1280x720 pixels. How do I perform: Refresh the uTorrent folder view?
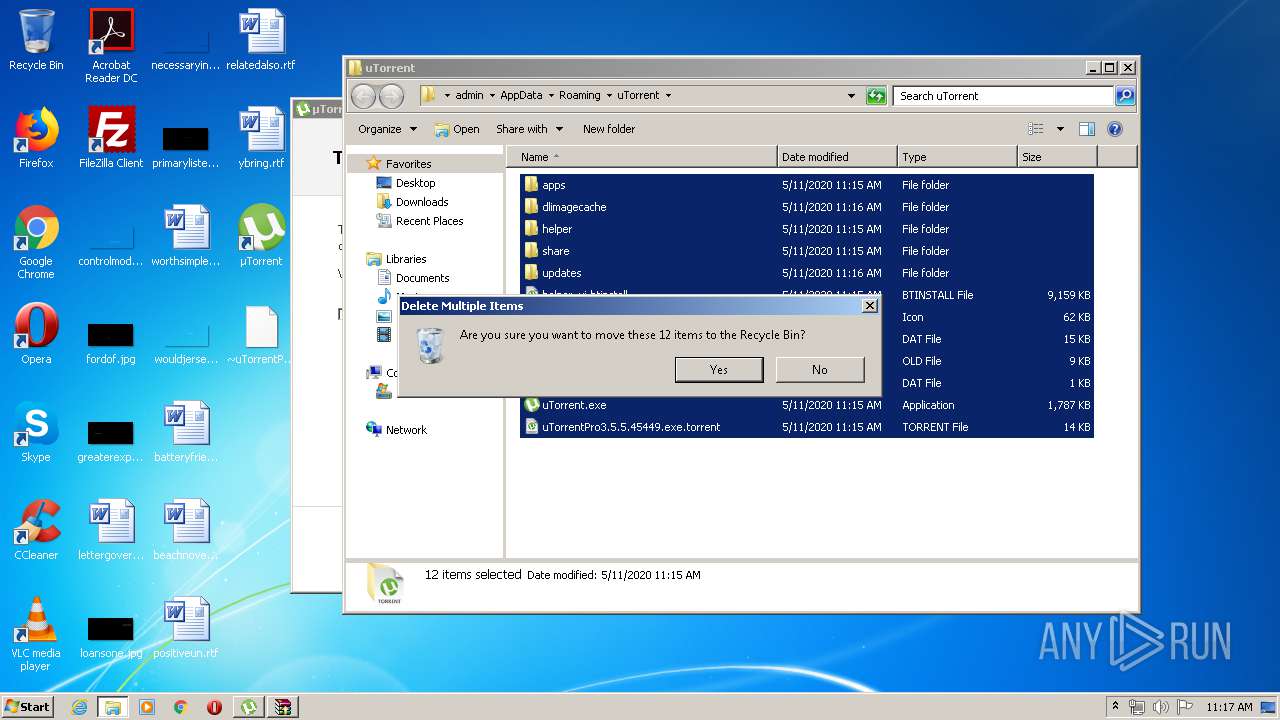876,96
